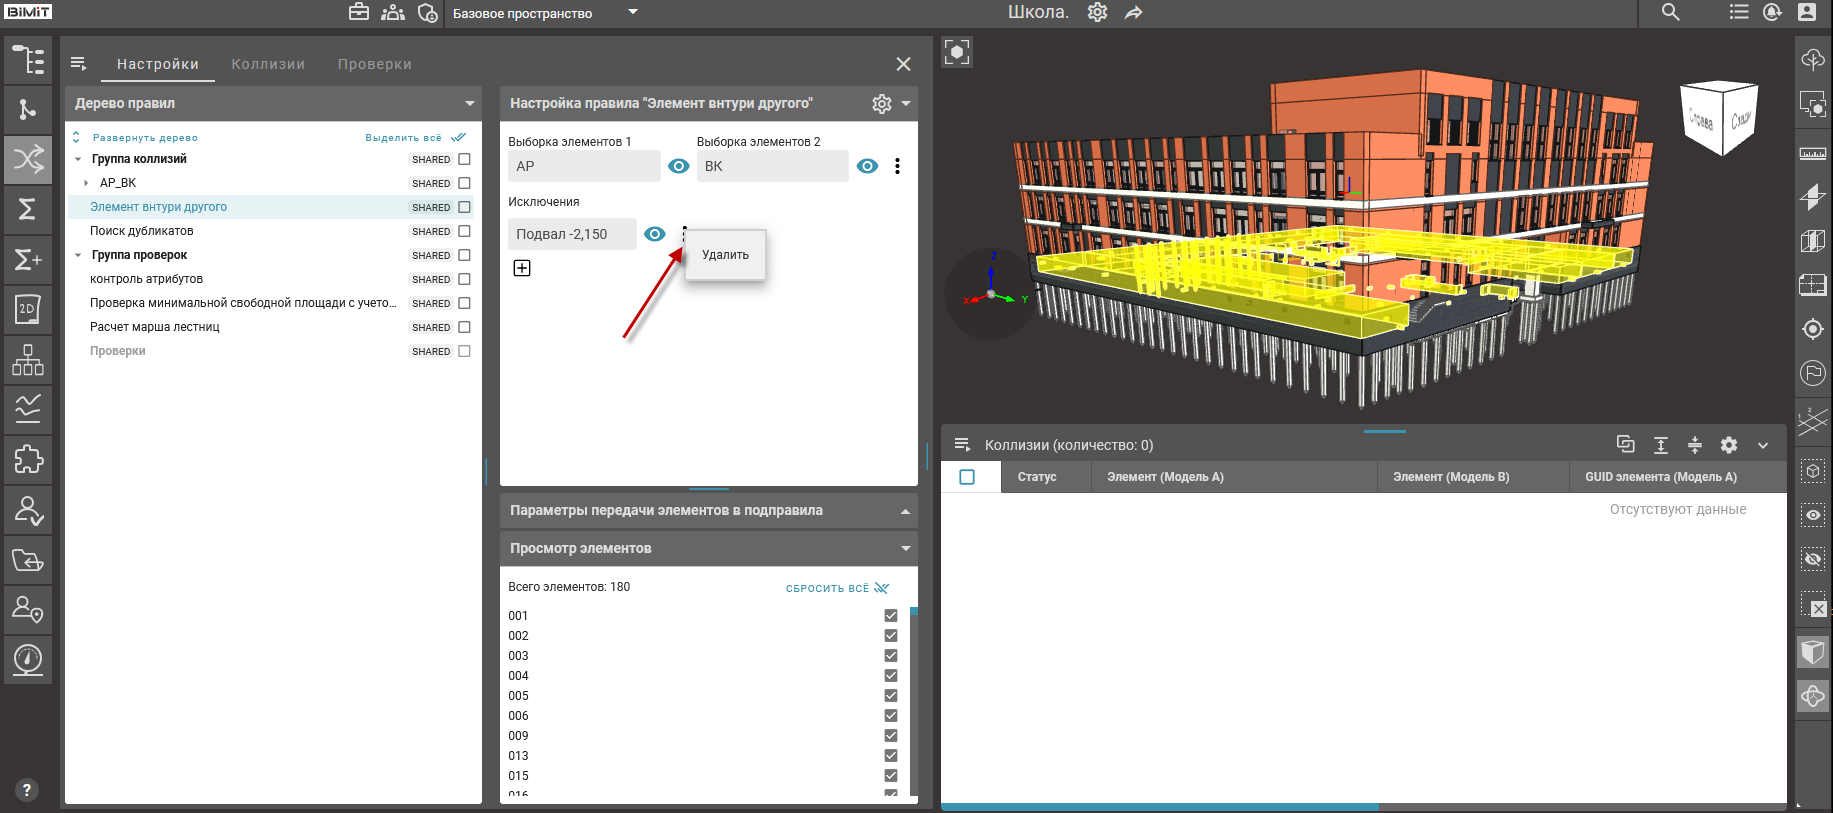Open rule settings gear icon
Image resolution: width=1833 pixels, height=813 pixels.
click(x=881, y=104)
